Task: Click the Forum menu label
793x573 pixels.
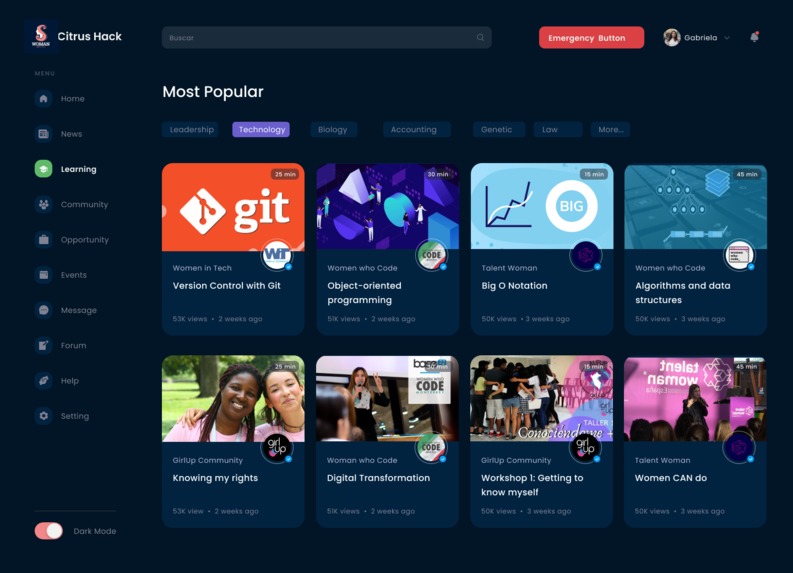Action: tap(73, 345)
